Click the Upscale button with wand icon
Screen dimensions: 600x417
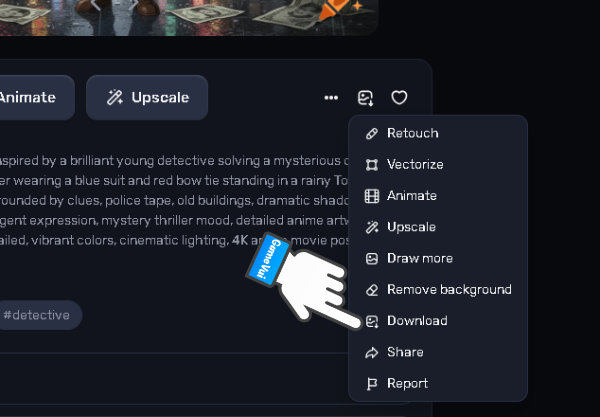click(147, 98)
